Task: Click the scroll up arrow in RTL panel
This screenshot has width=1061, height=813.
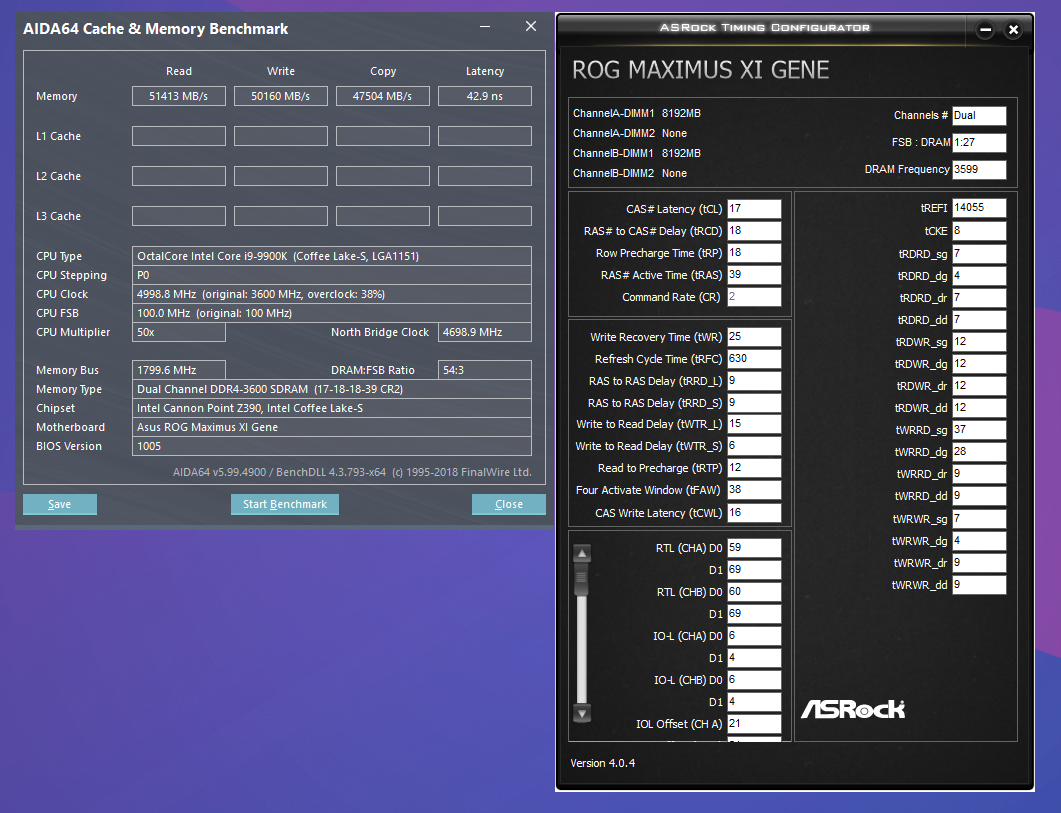Action: point(582,553)
